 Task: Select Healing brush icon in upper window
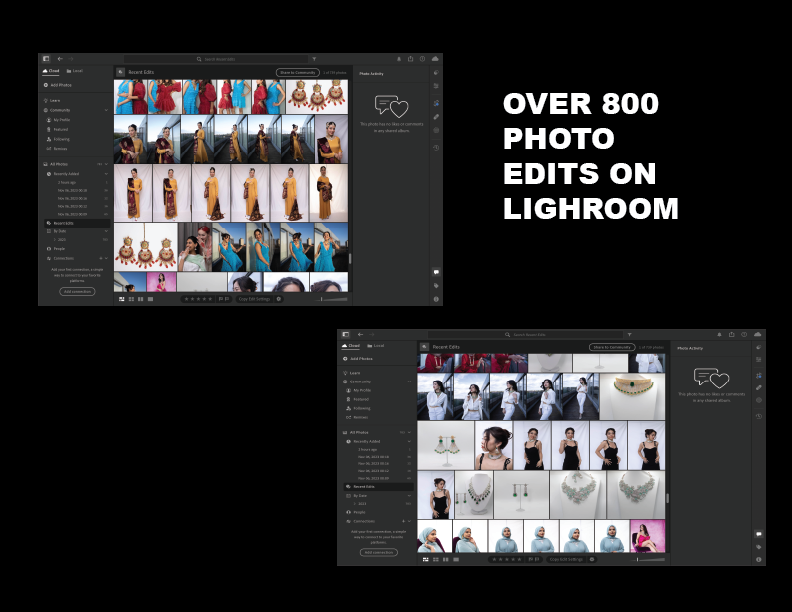click(436, 117)
